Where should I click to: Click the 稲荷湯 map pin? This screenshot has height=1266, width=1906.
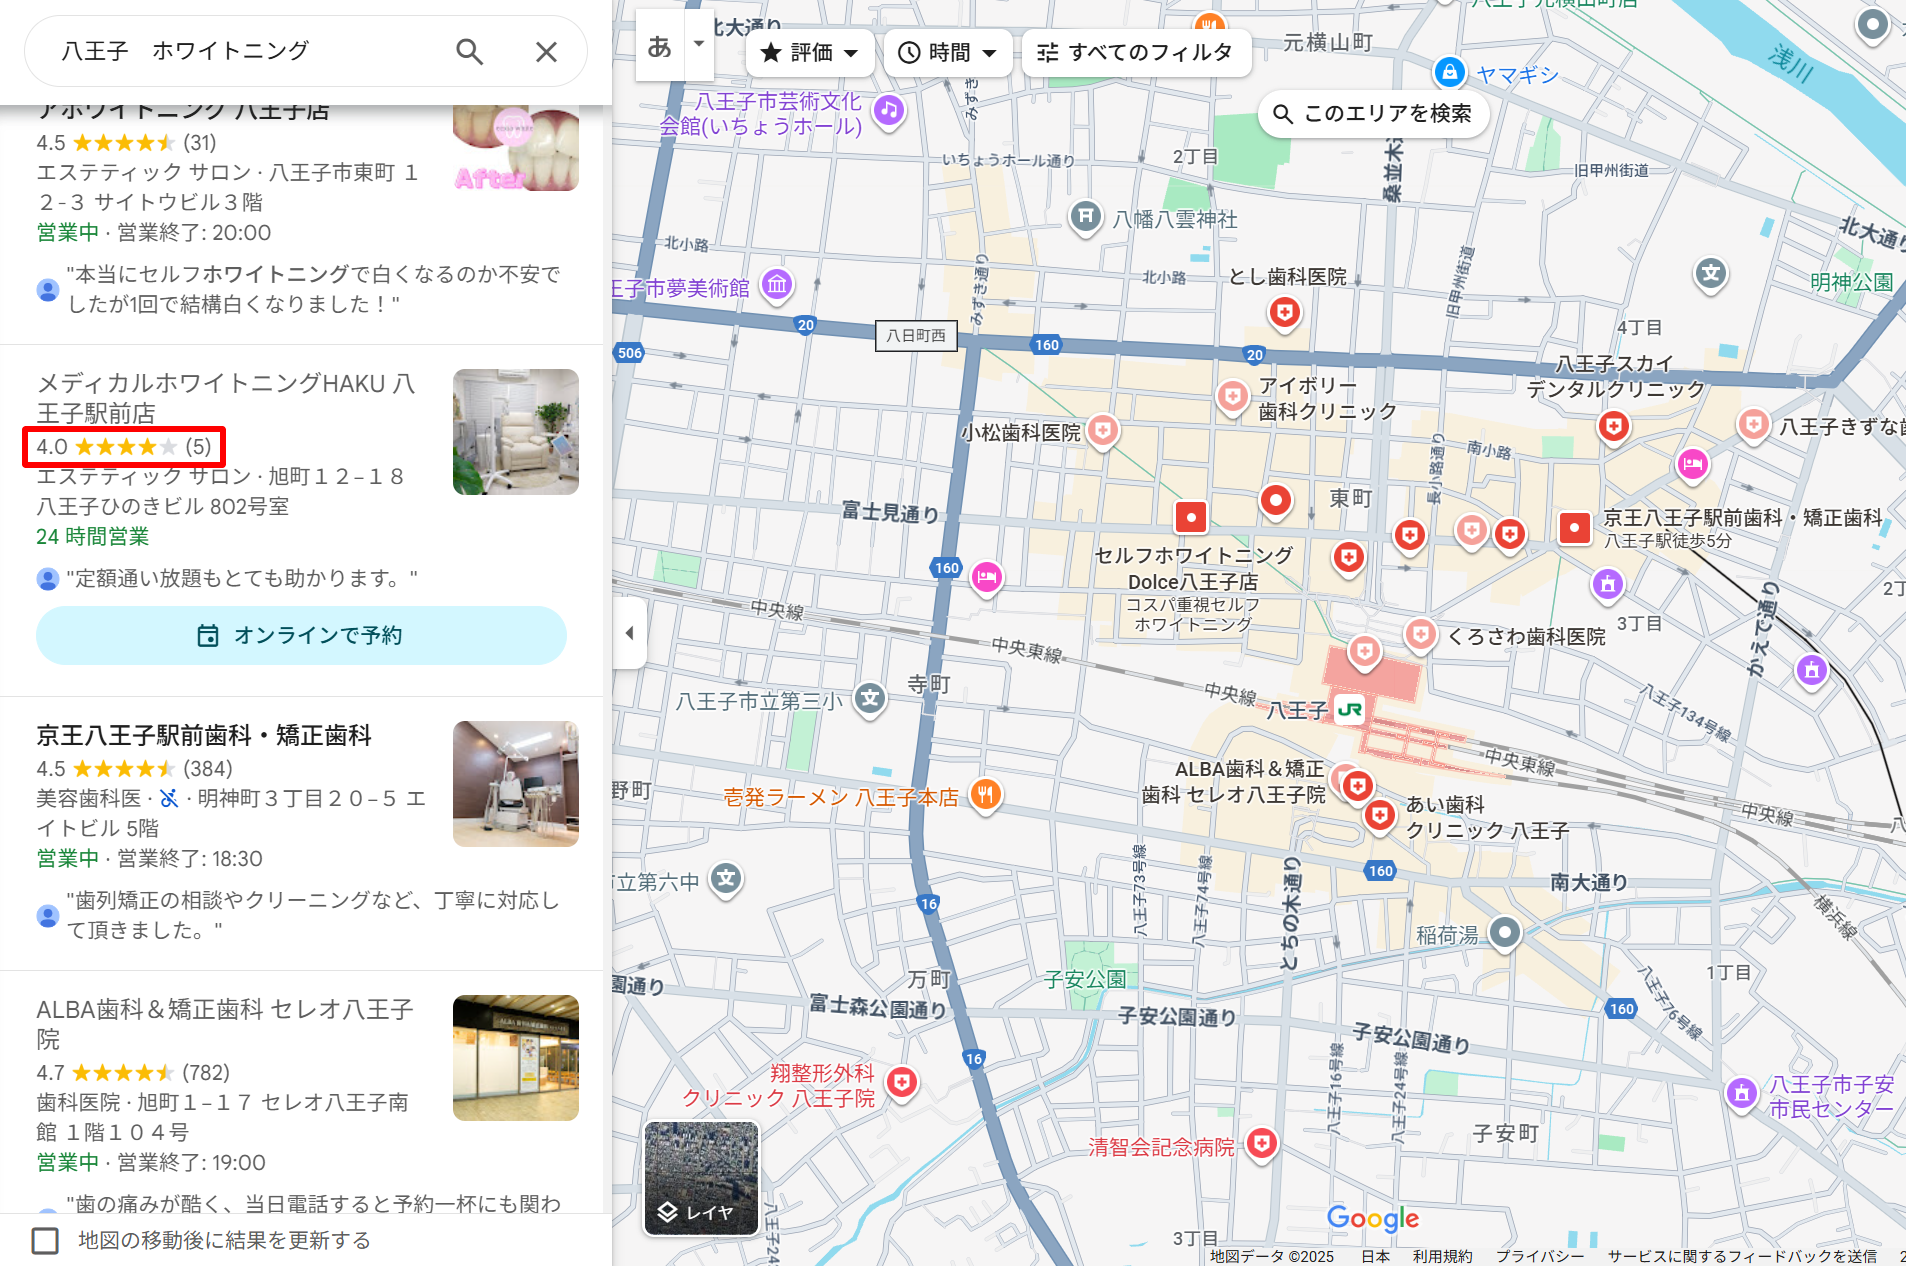1505,932
